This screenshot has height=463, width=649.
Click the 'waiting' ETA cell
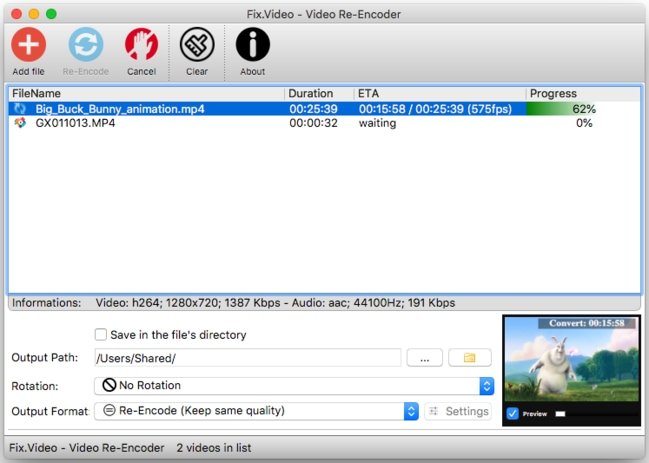click(x=377, y=123)
